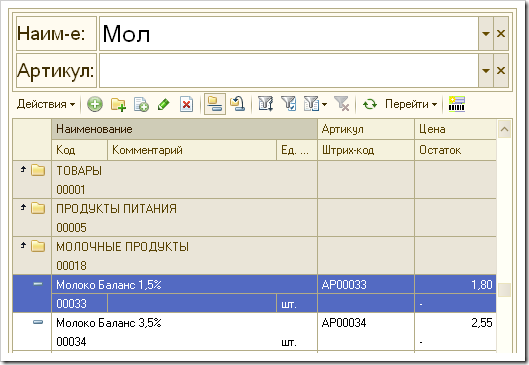This screenshot has height=365, width=529.
Task: Click the green Refresh icon
Action: [x=370, y=104]
